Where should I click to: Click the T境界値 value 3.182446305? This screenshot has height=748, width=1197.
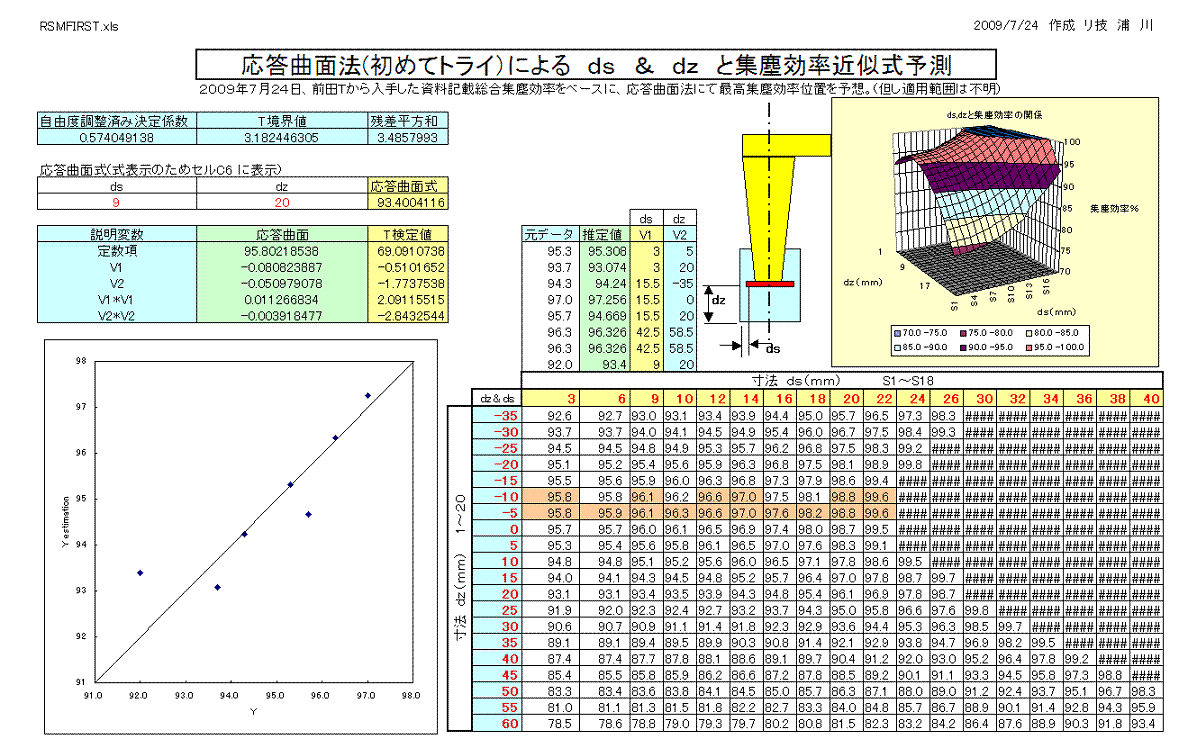[283, 137]
